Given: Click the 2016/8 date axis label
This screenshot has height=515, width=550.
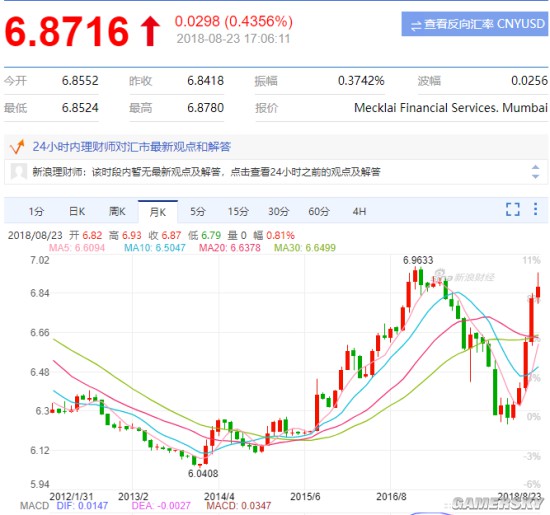Looking at the screenshot, I should tap(391, 497).
